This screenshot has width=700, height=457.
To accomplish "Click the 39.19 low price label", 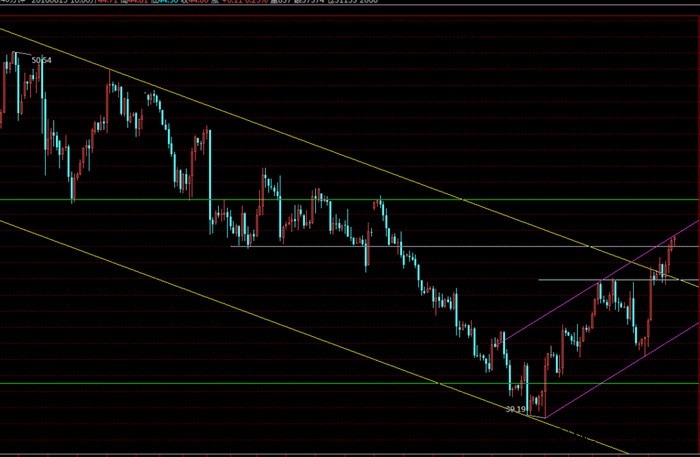I will coord(515,408).
